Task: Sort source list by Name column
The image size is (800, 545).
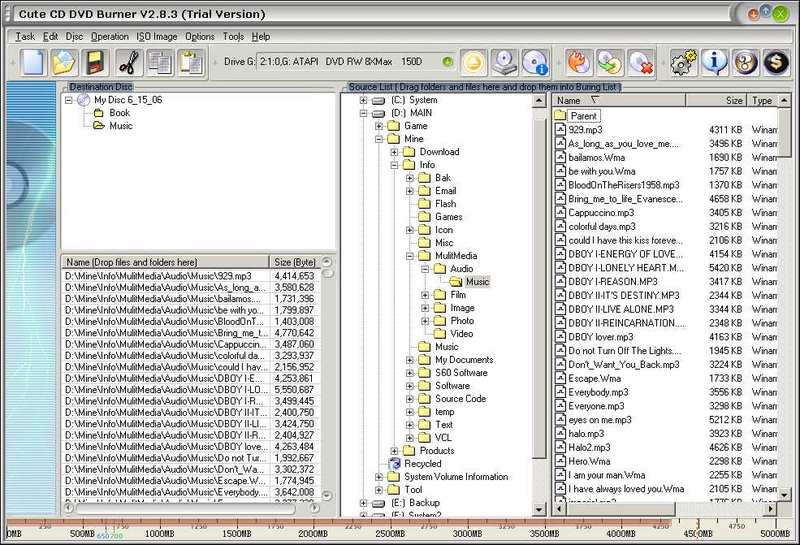Action: [619, 101]
